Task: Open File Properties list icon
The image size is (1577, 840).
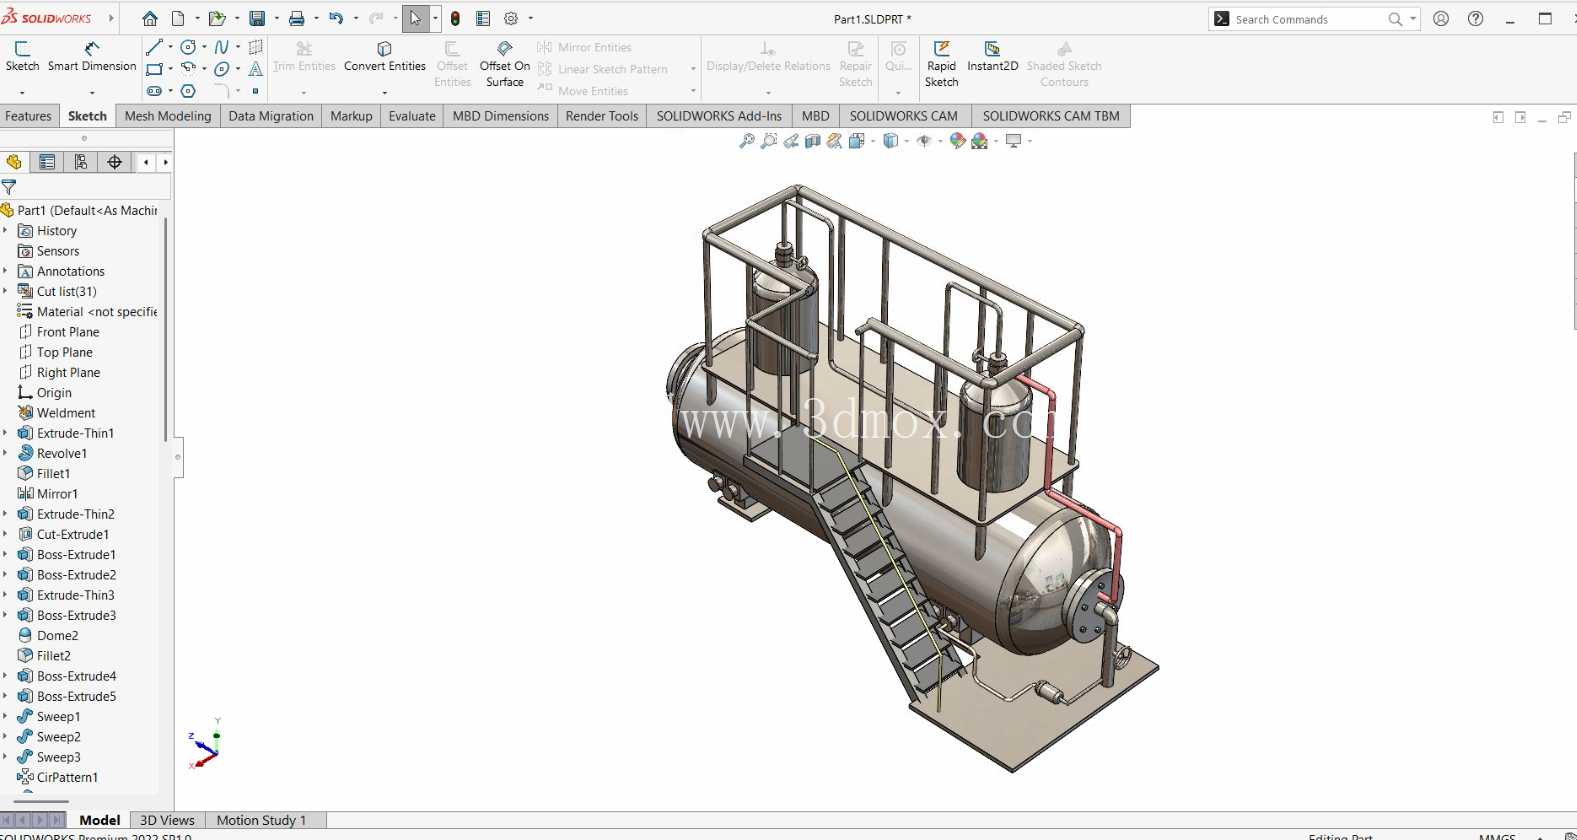Action: coord(483,18)
